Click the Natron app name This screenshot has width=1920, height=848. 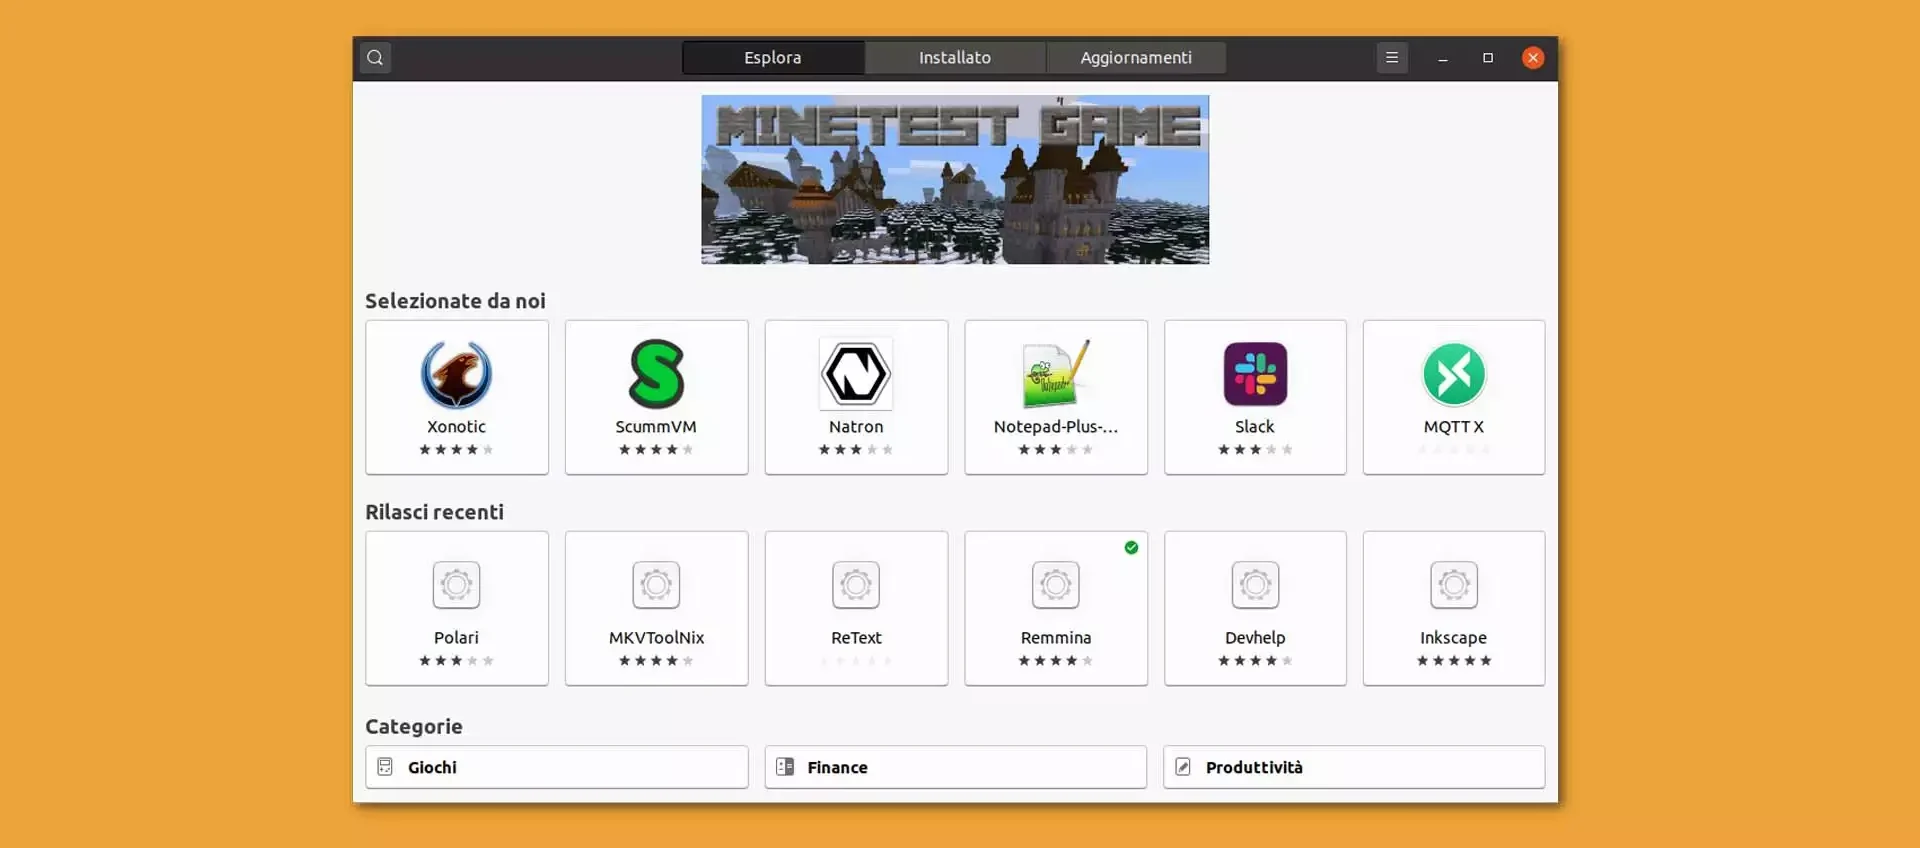(x=856, y=427)
